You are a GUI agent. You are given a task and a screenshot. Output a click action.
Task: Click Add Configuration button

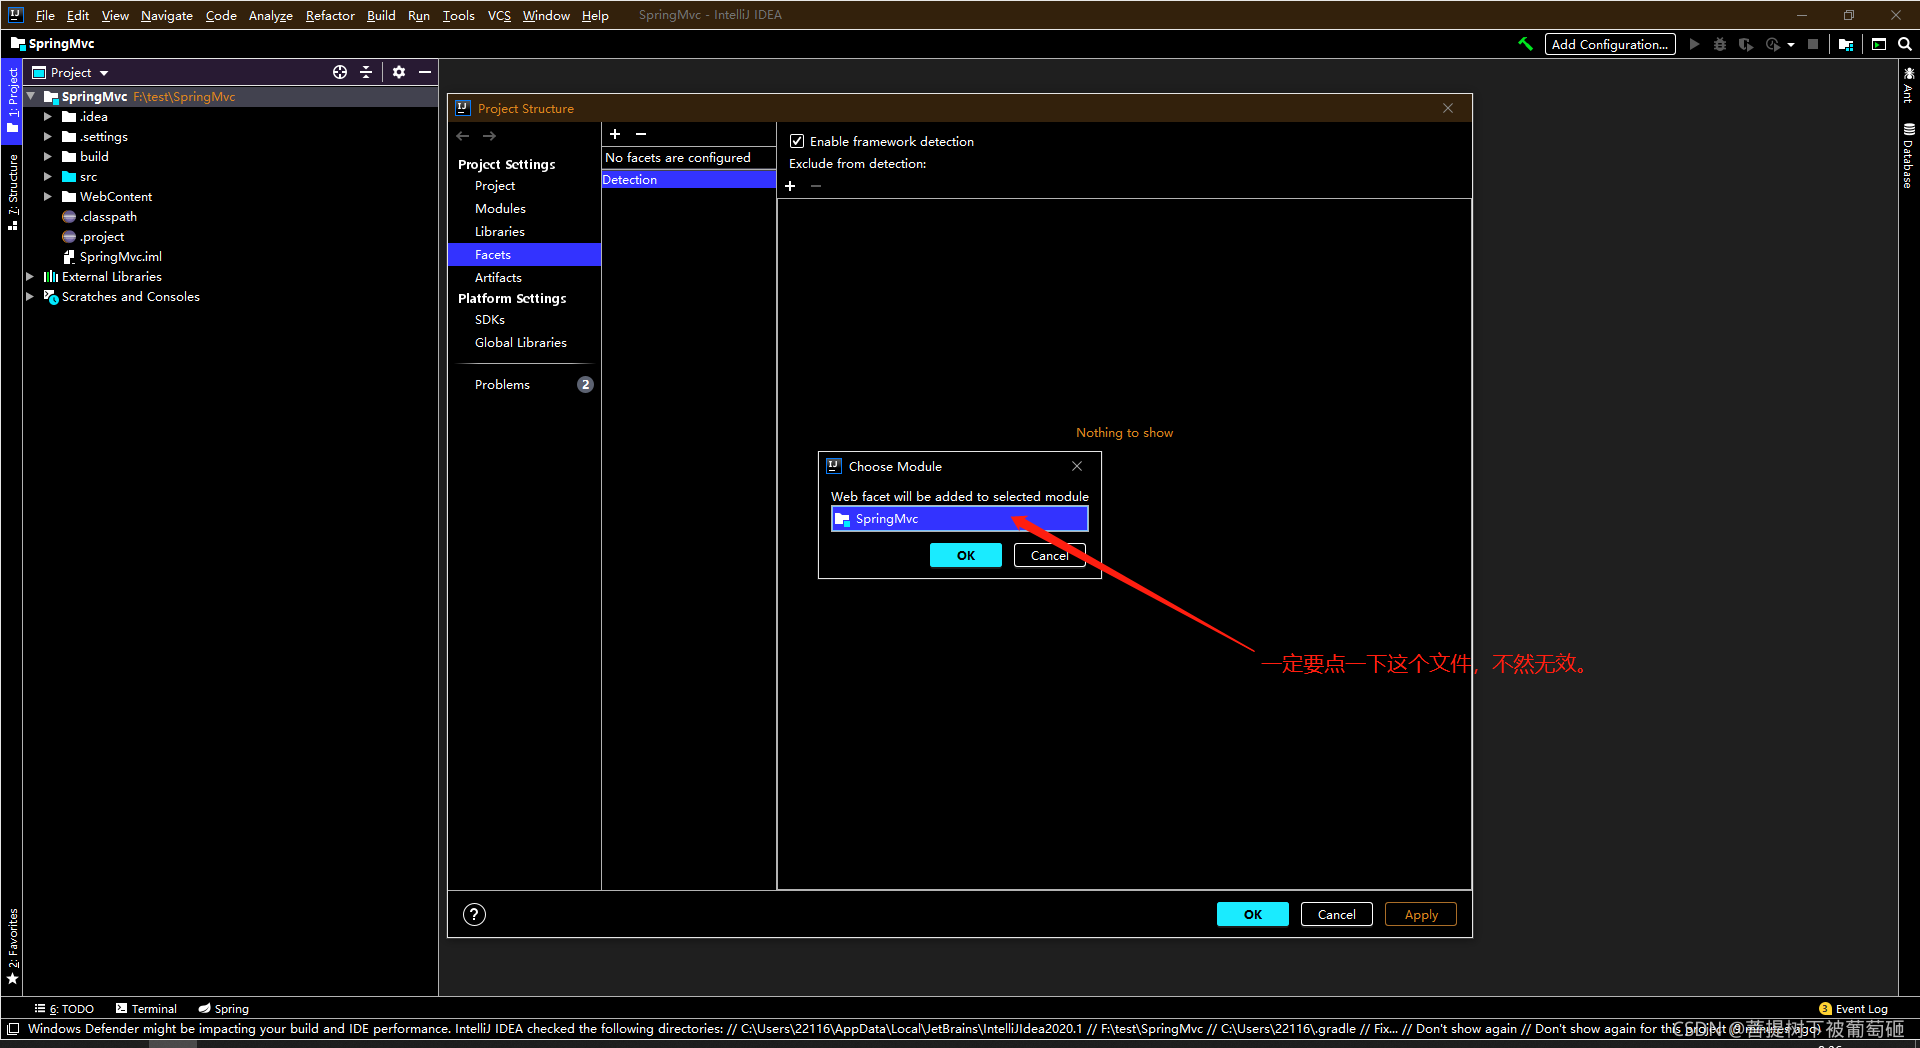tap(1610, 44)
